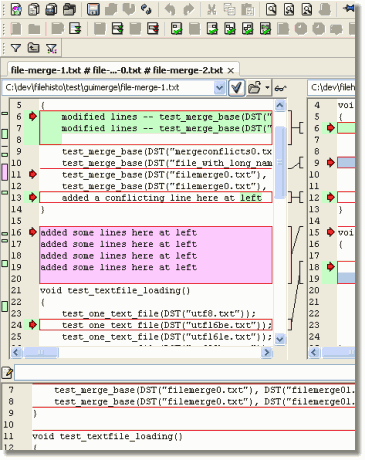Click the scissors Cut icon

[212, 9]
